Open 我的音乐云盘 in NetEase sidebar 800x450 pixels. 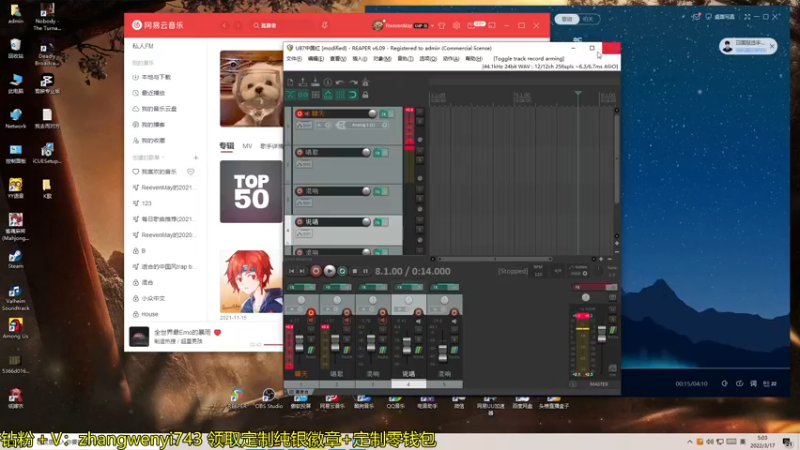[x=155, y=109]
